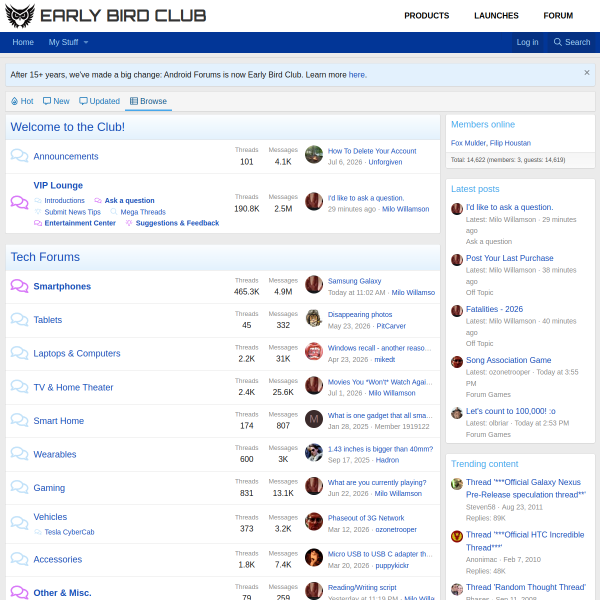Follow the 'here' link in notice
This screenshot has height=600, width=600.
pos(357,75)
